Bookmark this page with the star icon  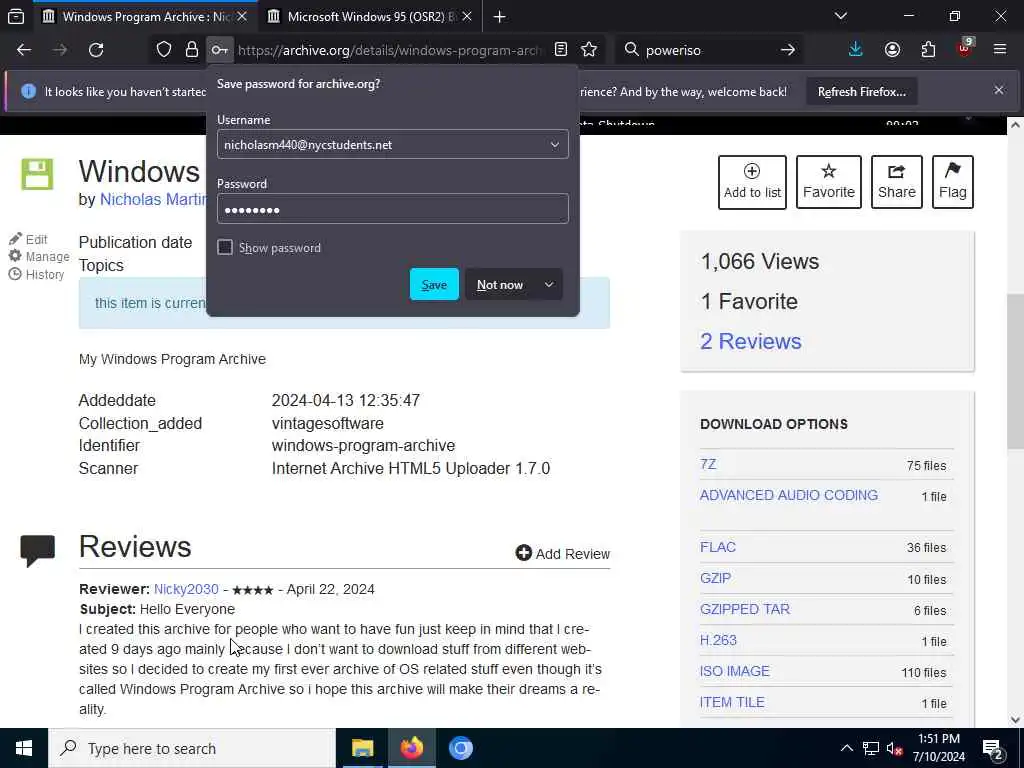pos(589,50)
